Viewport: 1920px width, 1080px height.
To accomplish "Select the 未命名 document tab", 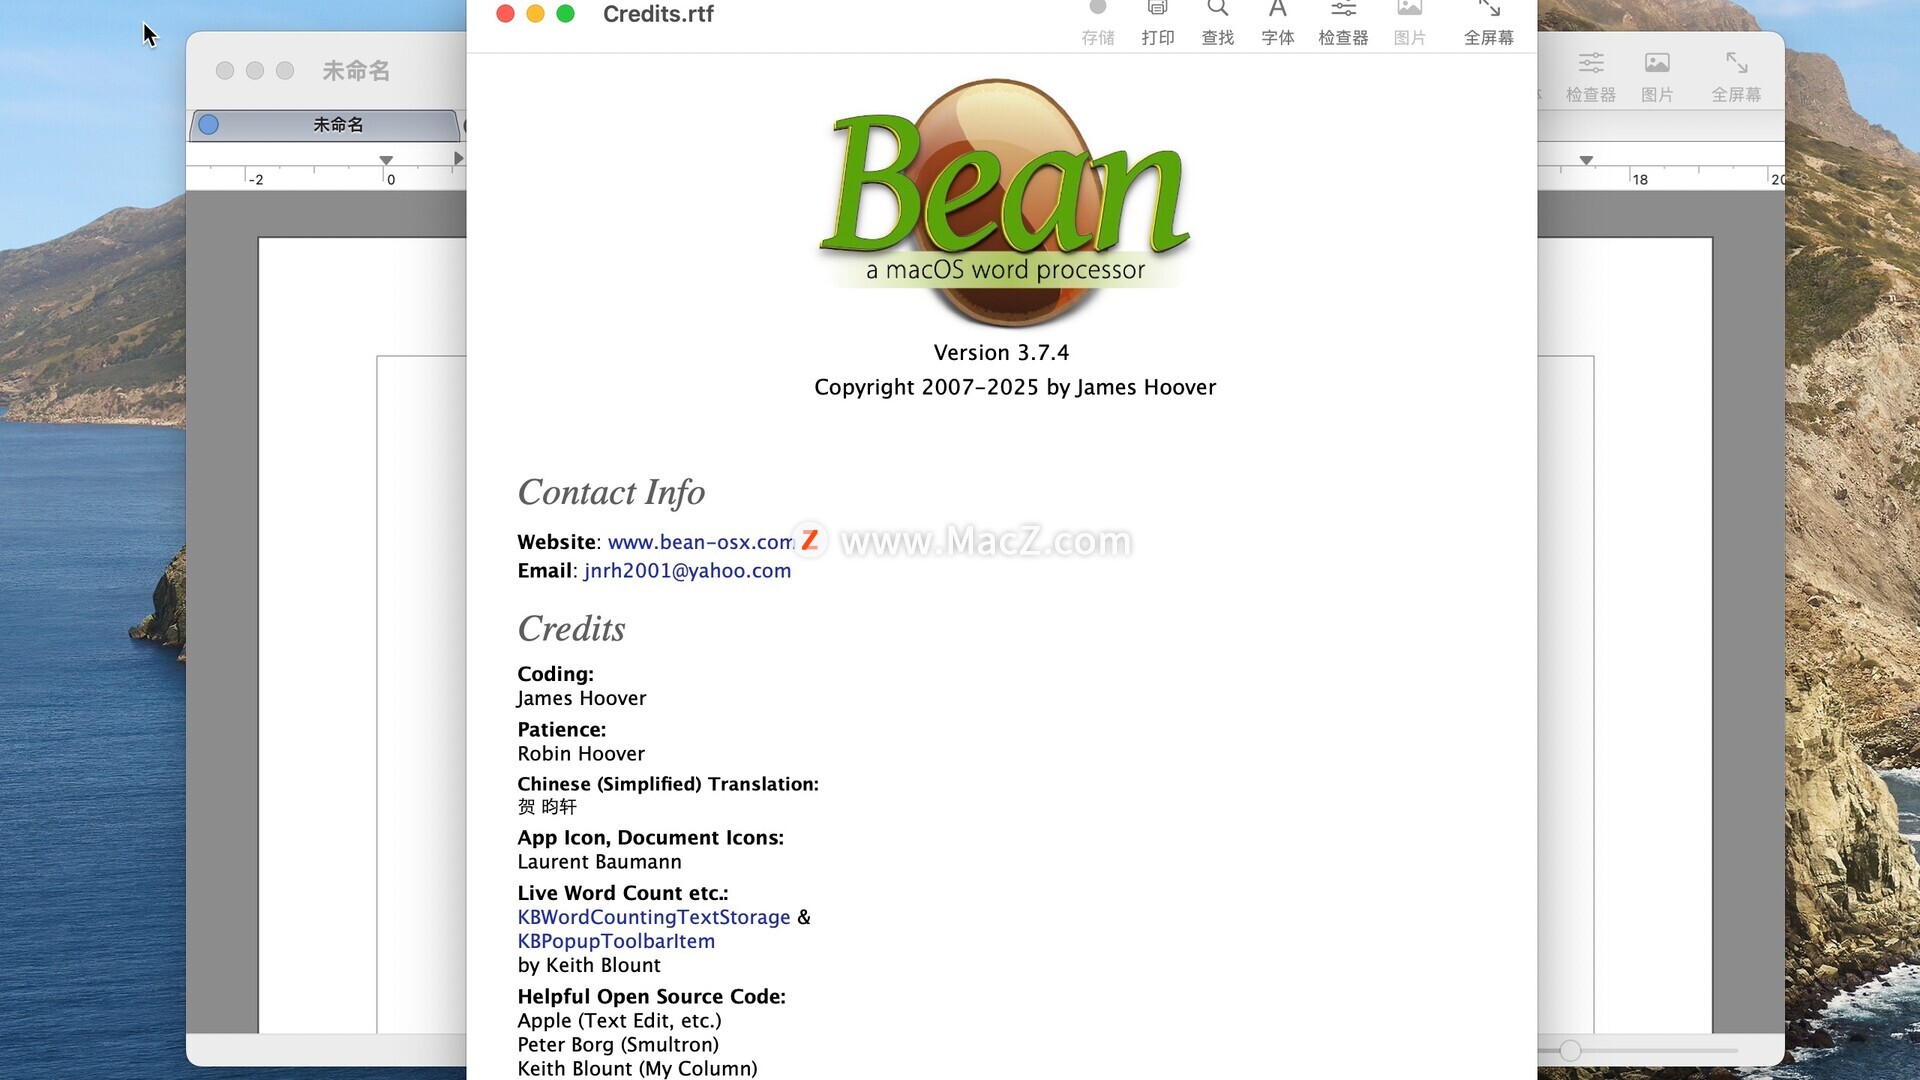I will (x=337, y=125).
